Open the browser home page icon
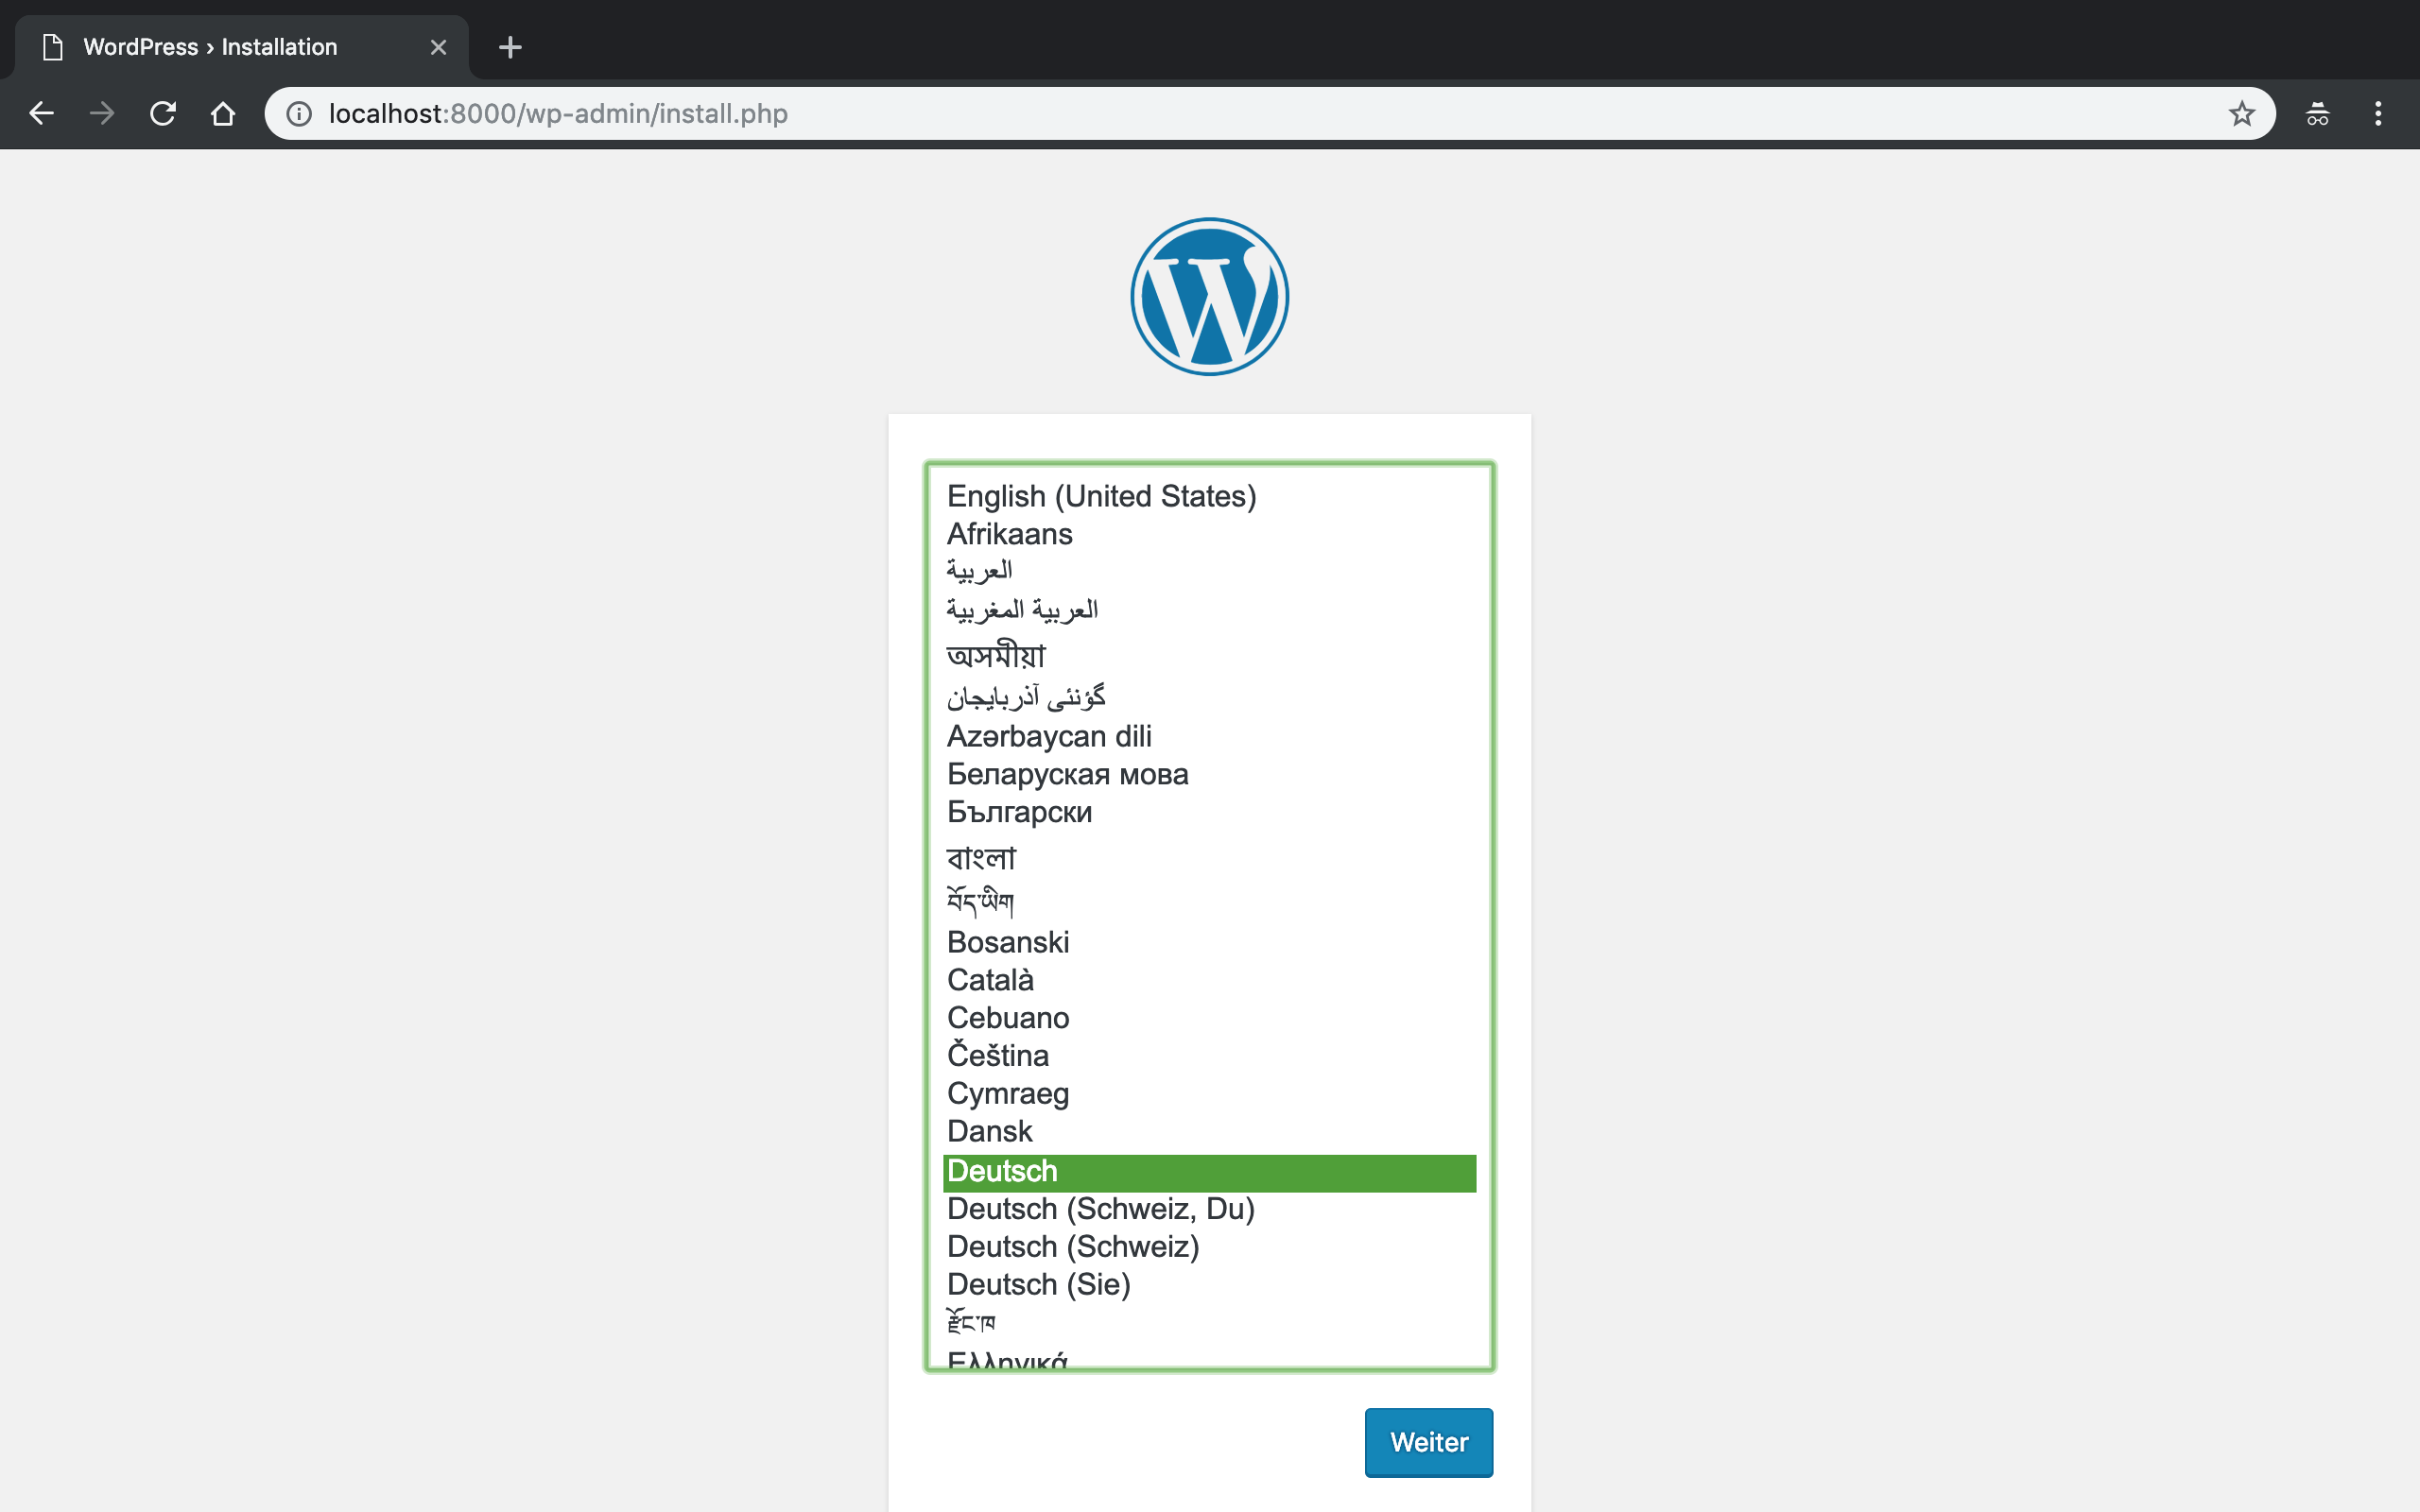Image resolution: width=2420 pixels, height=1512 pixels. click(223, 113)
